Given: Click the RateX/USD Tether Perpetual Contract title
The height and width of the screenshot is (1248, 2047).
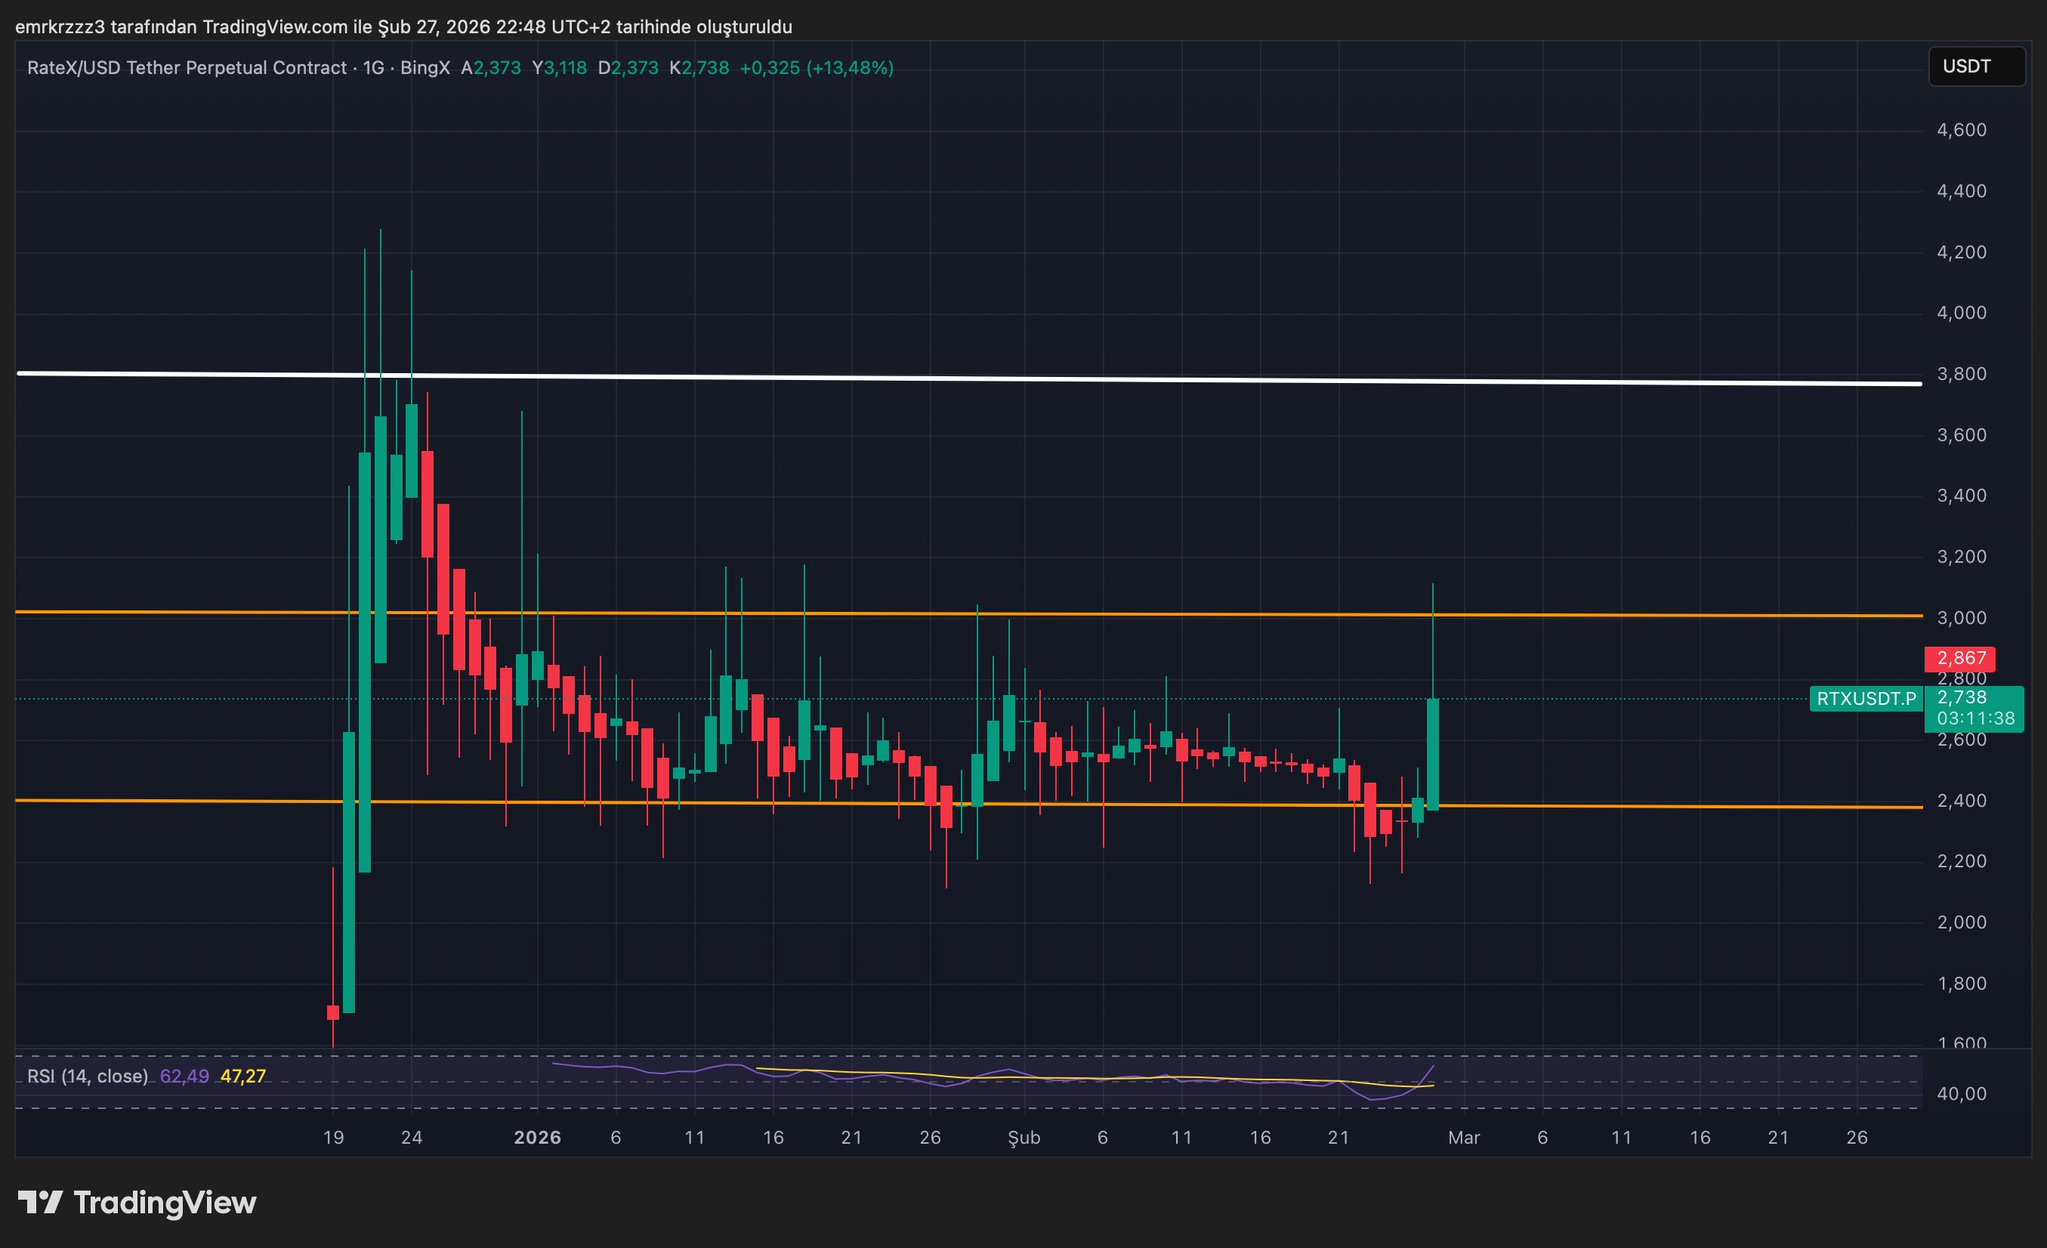Looking at the screenshot, I should click(186, 68).
